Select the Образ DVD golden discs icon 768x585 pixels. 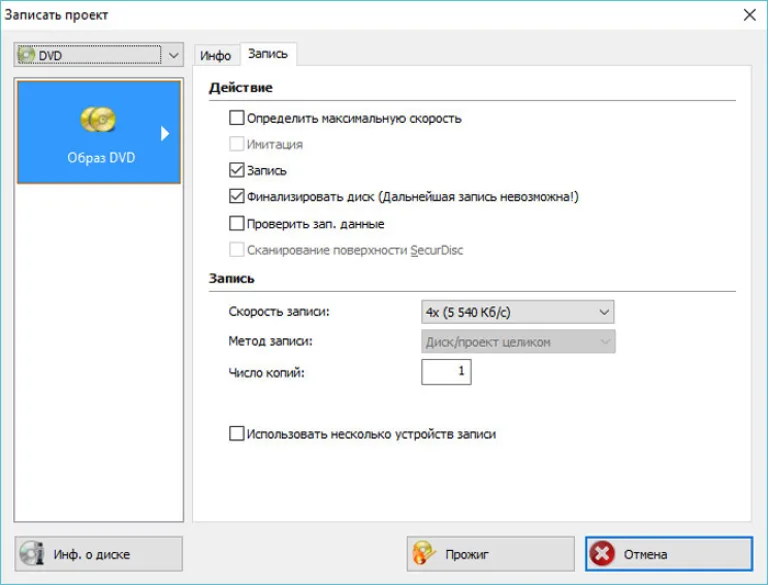98,120
